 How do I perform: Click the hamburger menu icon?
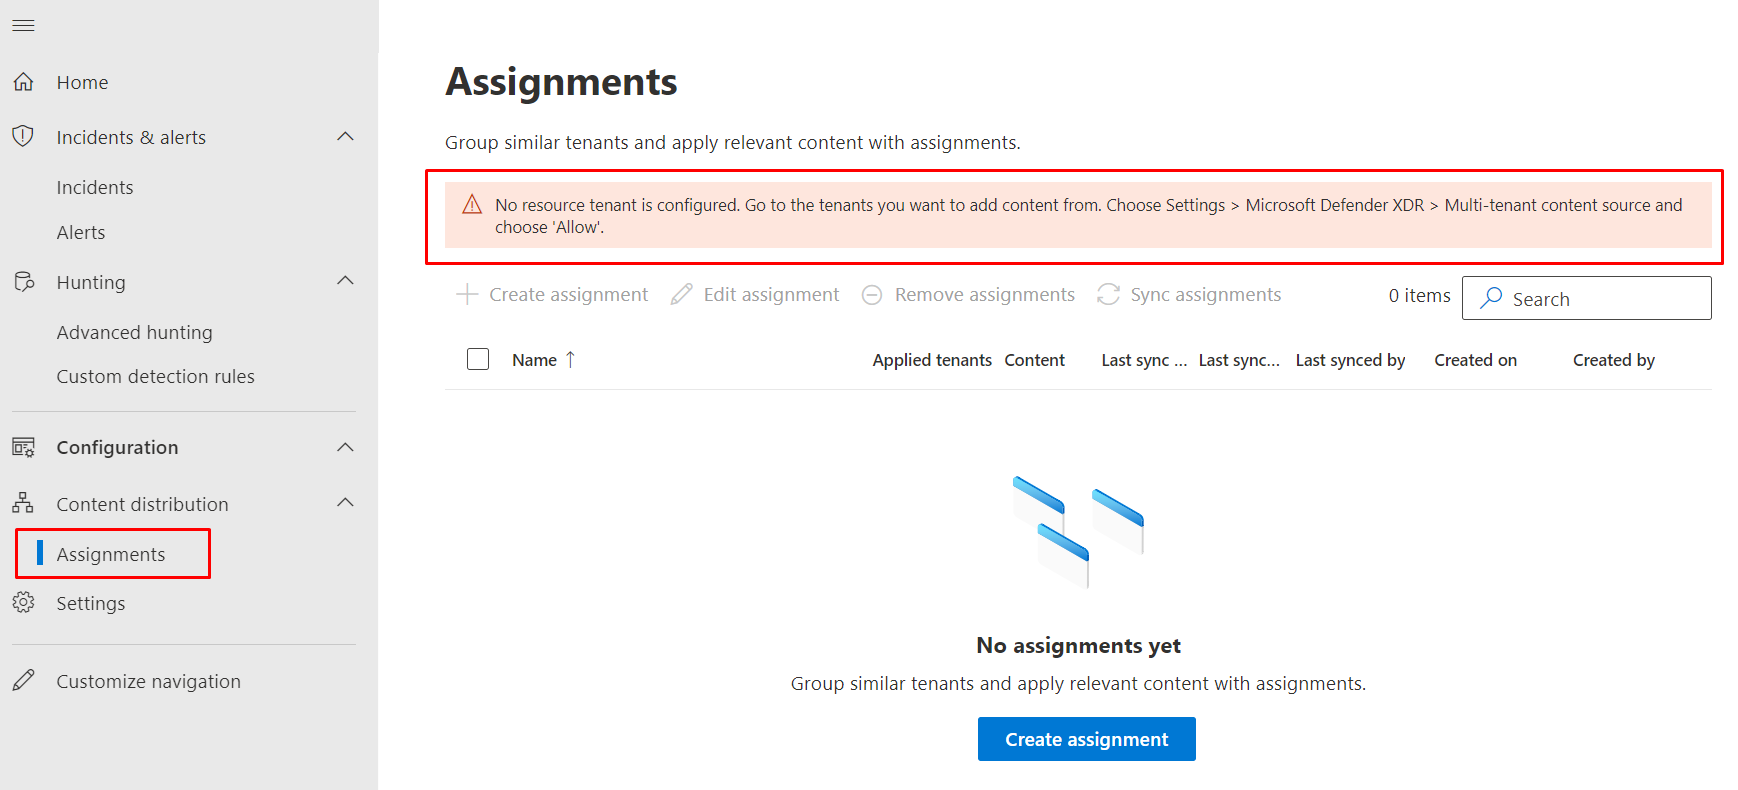(23, 25)
